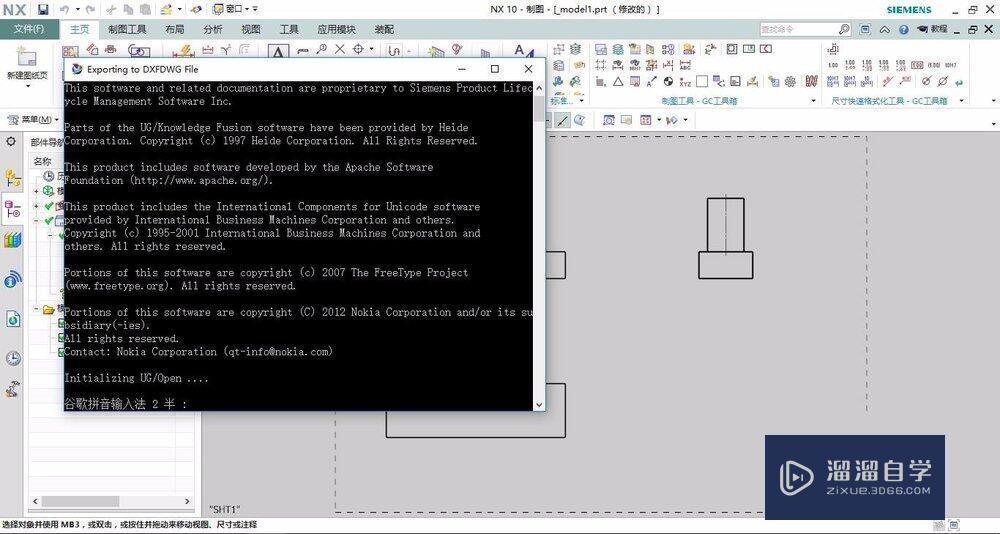Click the navigator horizontal scrollbar left arrow
This screenshot has height=534, width=1000.
(x=36, y=501)
